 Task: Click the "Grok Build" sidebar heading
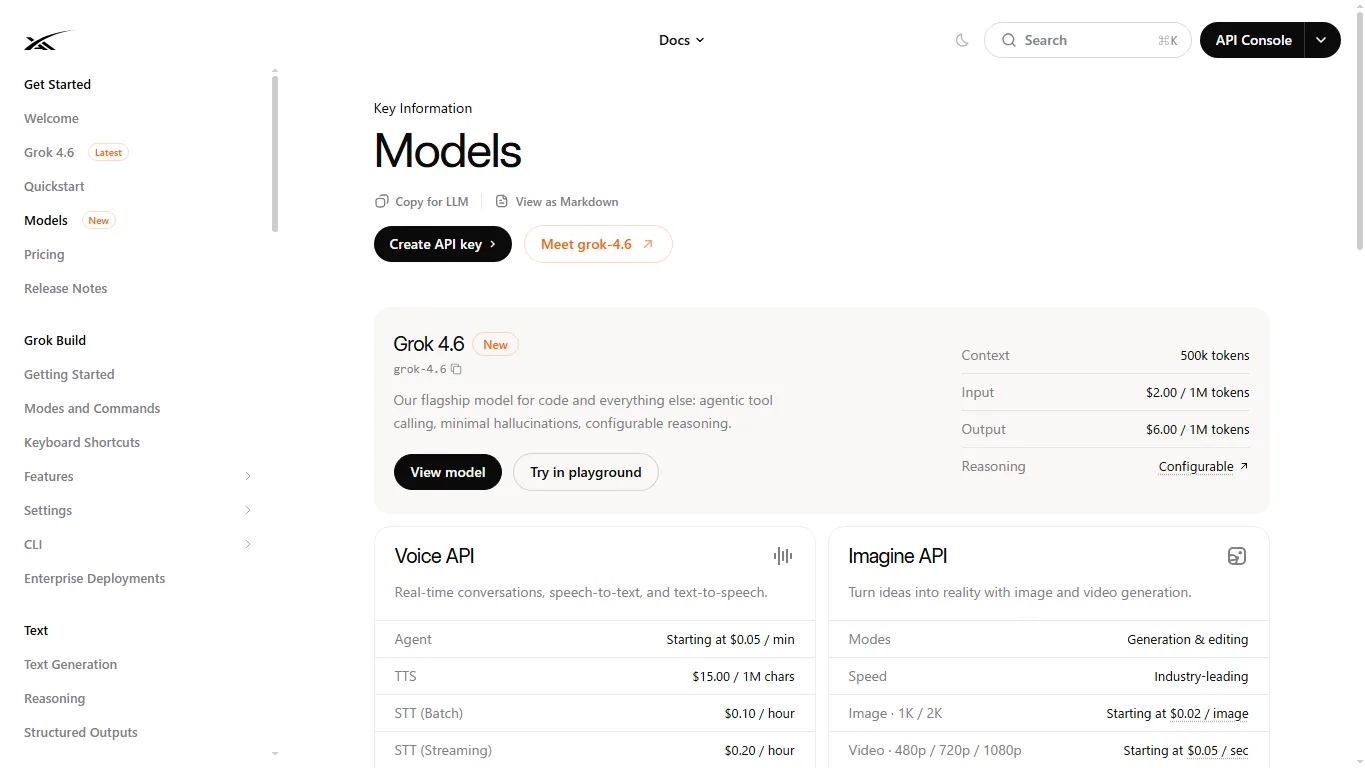(x=55, y=340)
